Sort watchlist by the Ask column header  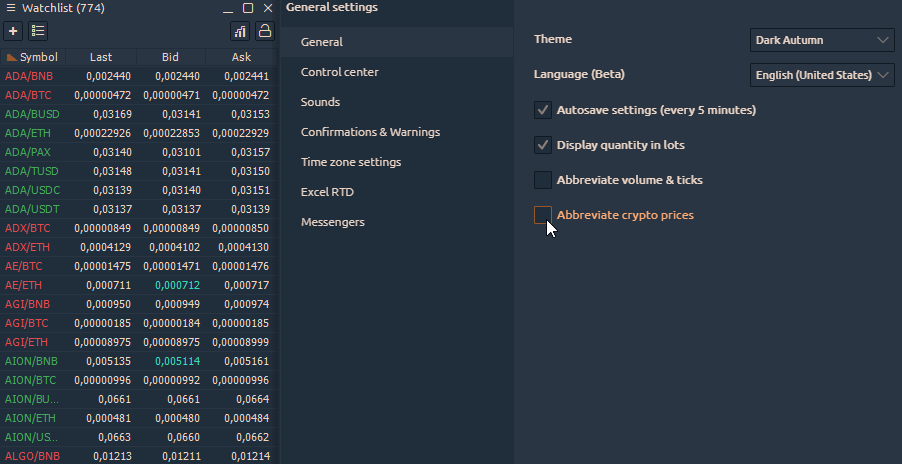point(241,57)
